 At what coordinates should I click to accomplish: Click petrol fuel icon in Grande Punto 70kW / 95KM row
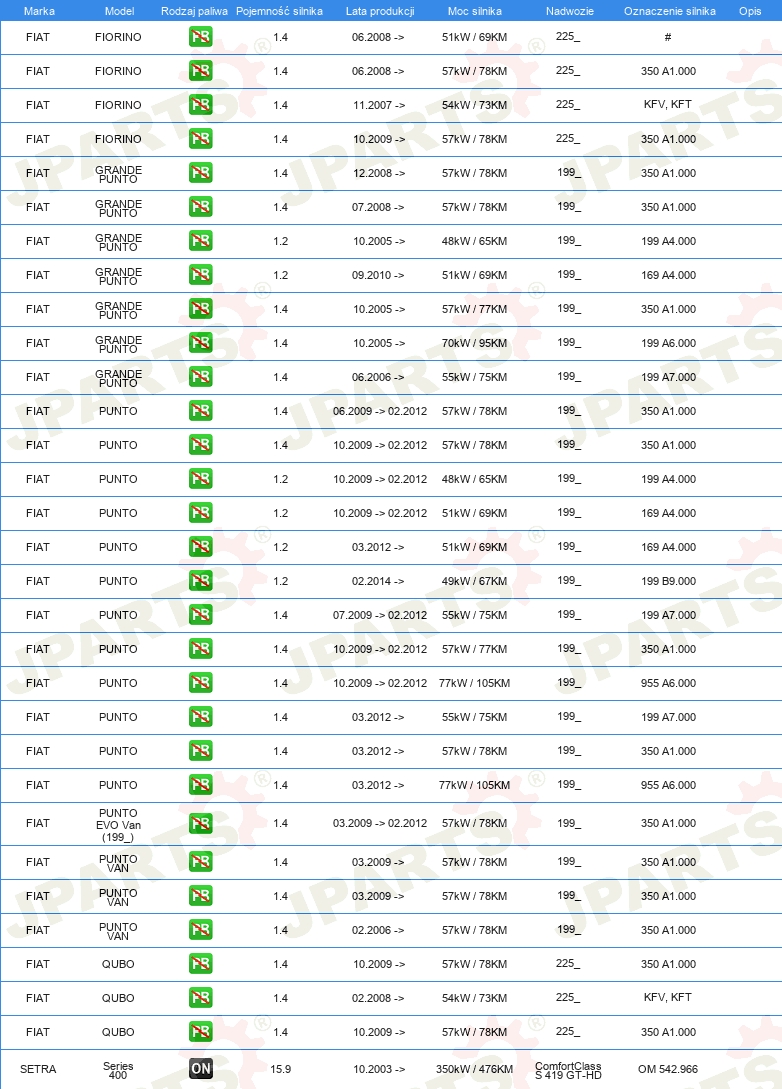[201, 343]
